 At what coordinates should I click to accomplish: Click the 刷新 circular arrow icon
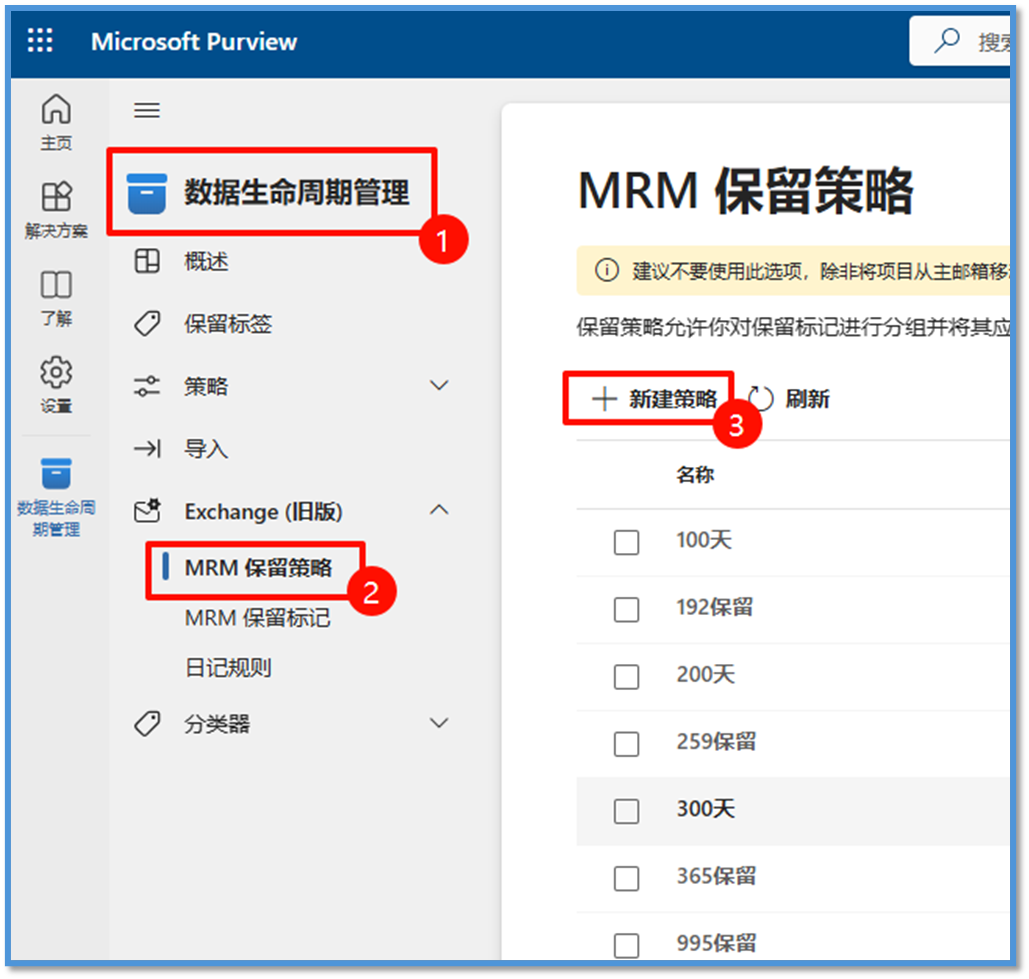[761, 398]
